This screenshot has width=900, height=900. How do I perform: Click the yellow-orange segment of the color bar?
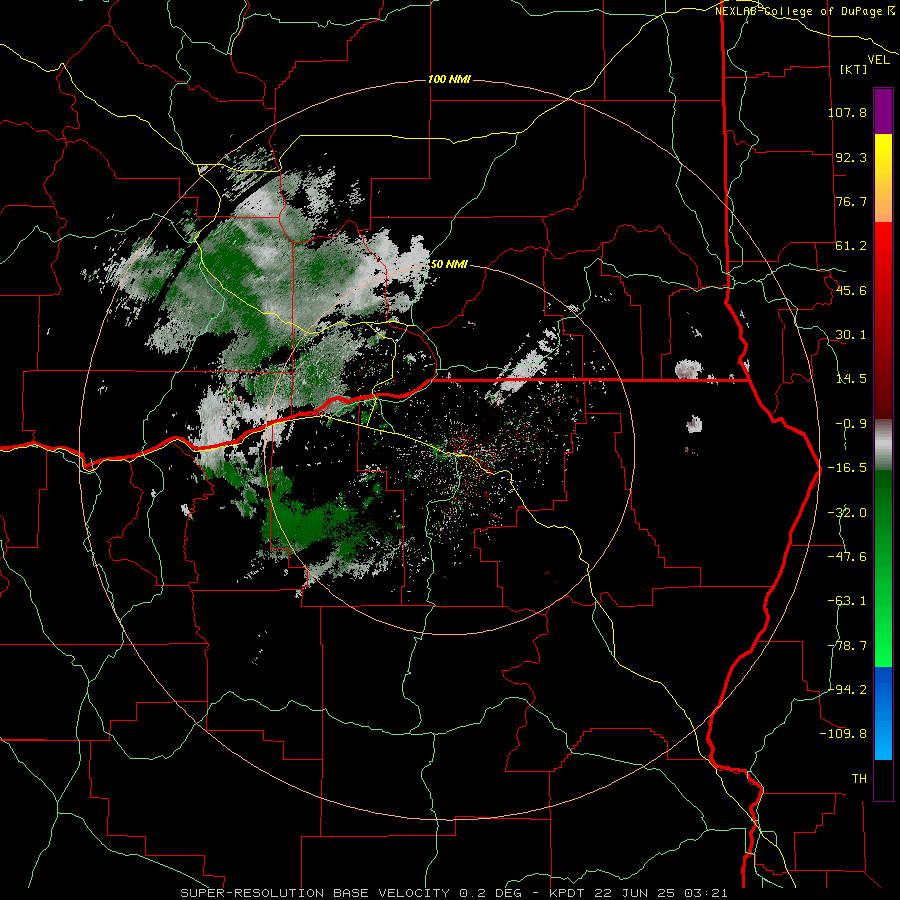click(883, 178)
